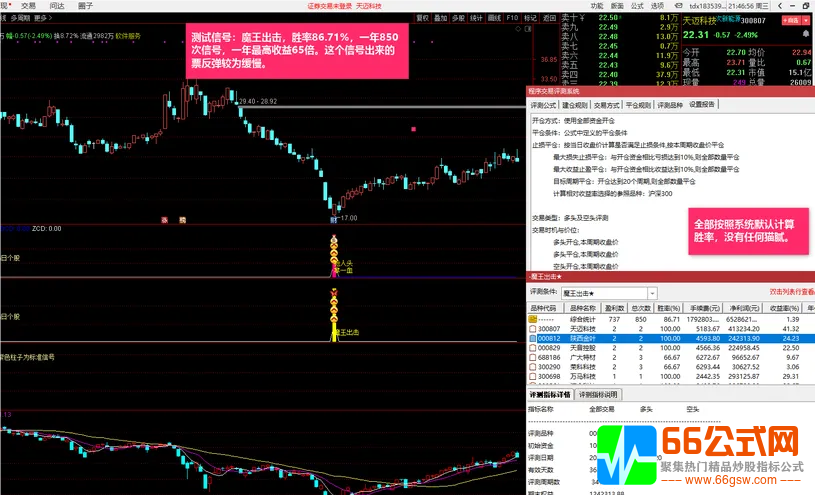Open the 交易 menu

point(28,5)
